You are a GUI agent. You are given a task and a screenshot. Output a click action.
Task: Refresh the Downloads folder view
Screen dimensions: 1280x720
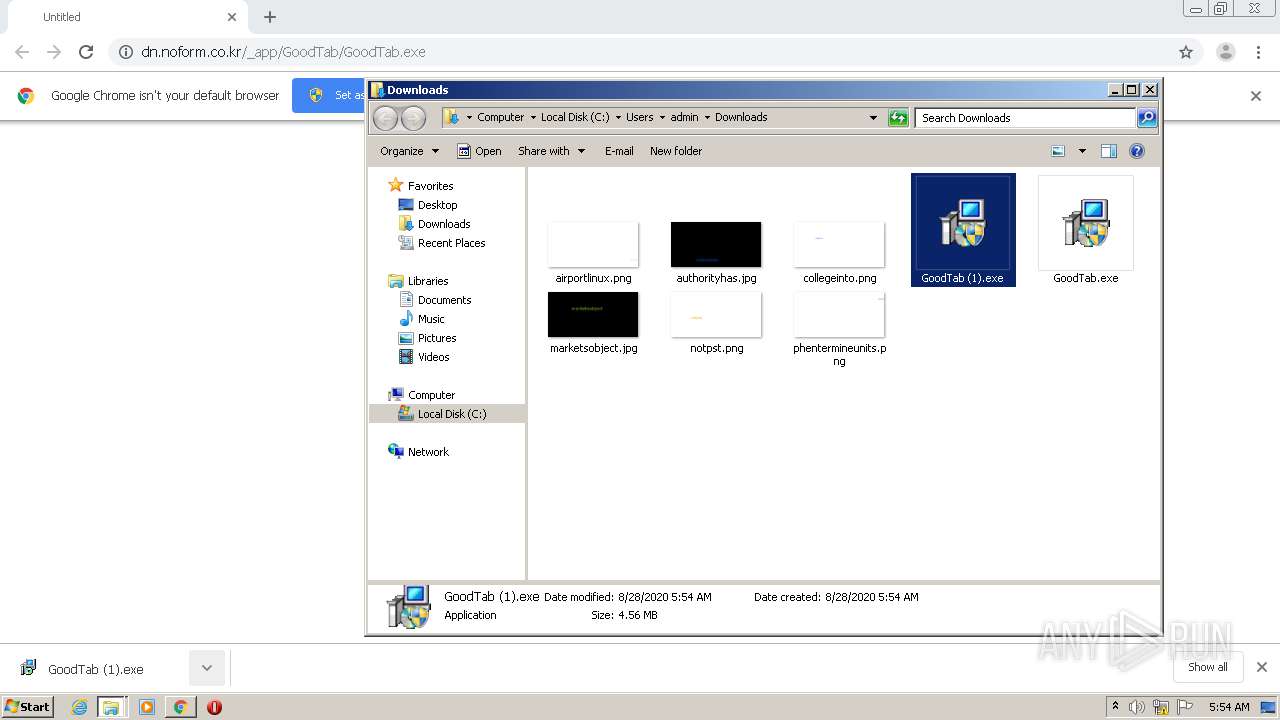[898, 118]
